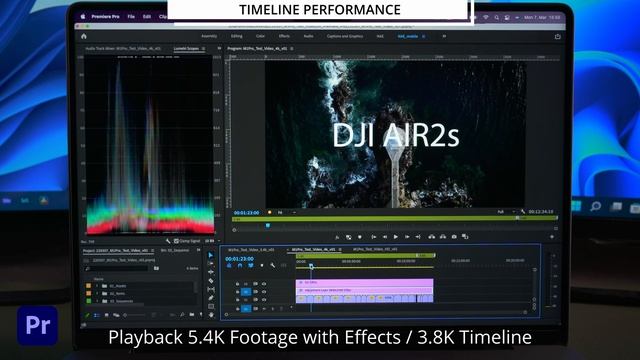
Task: Step forward one frame in Program monitor
Action: pos(407,237)
